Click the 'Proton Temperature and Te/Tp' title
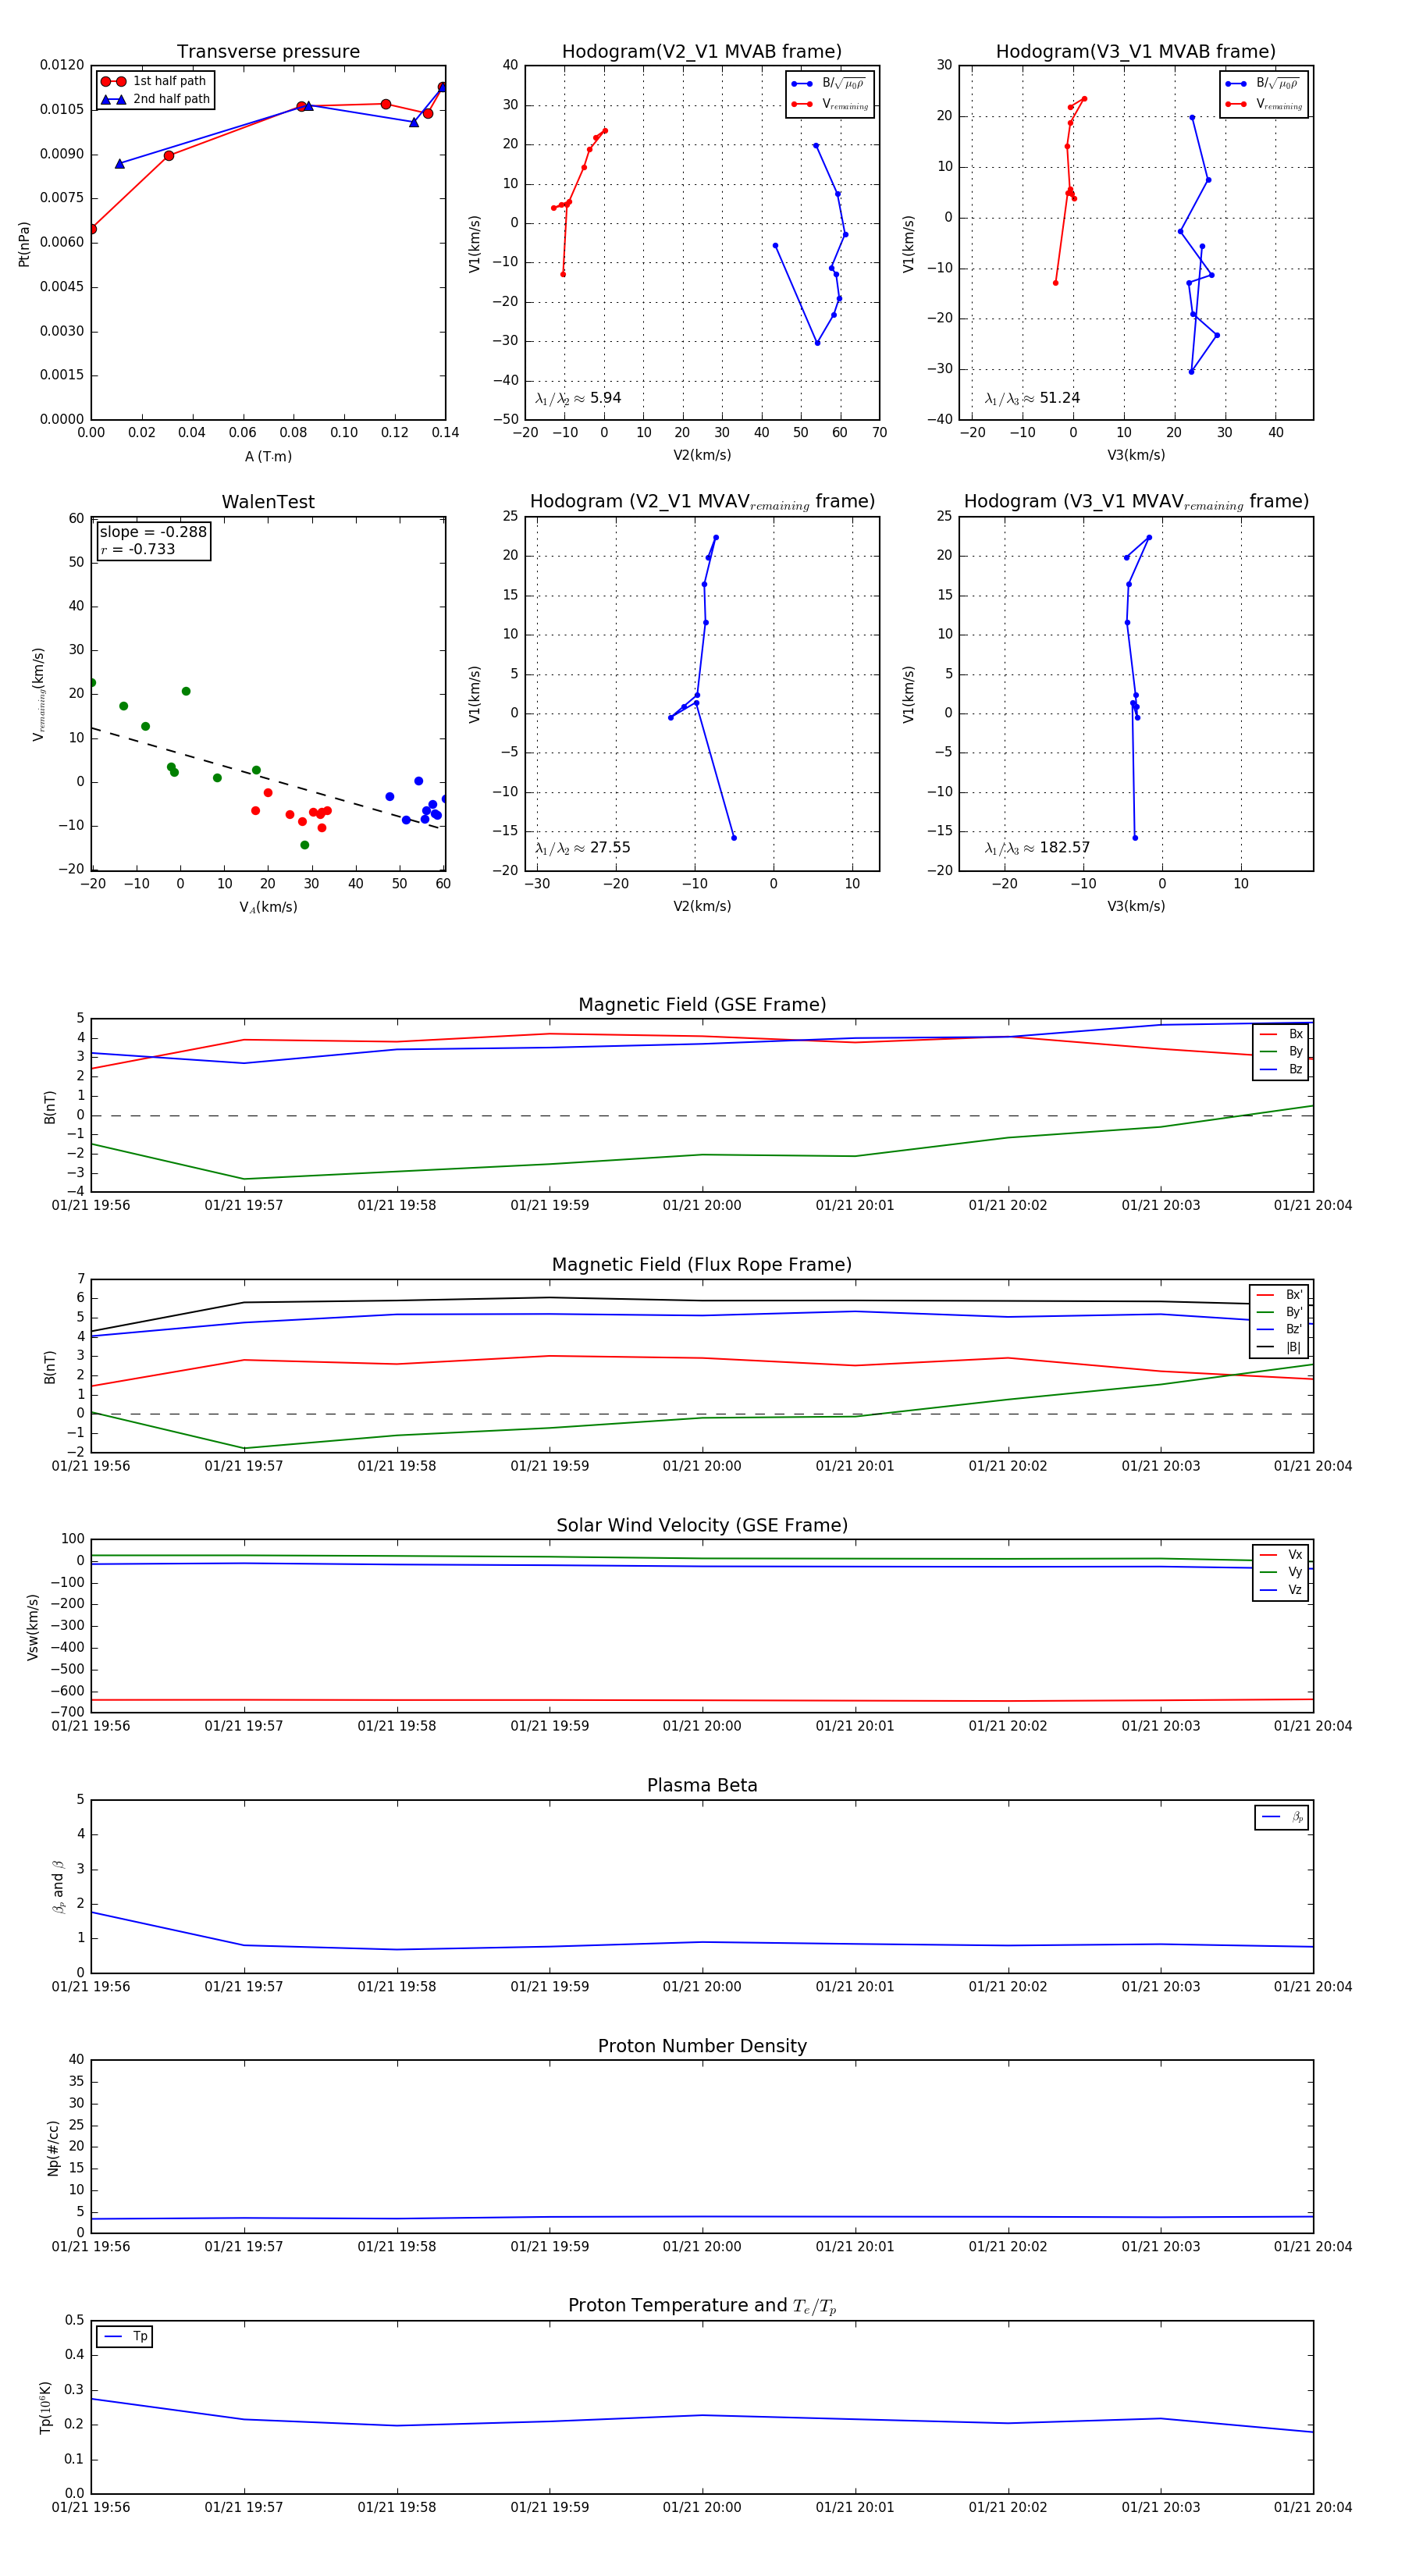 702,2306
